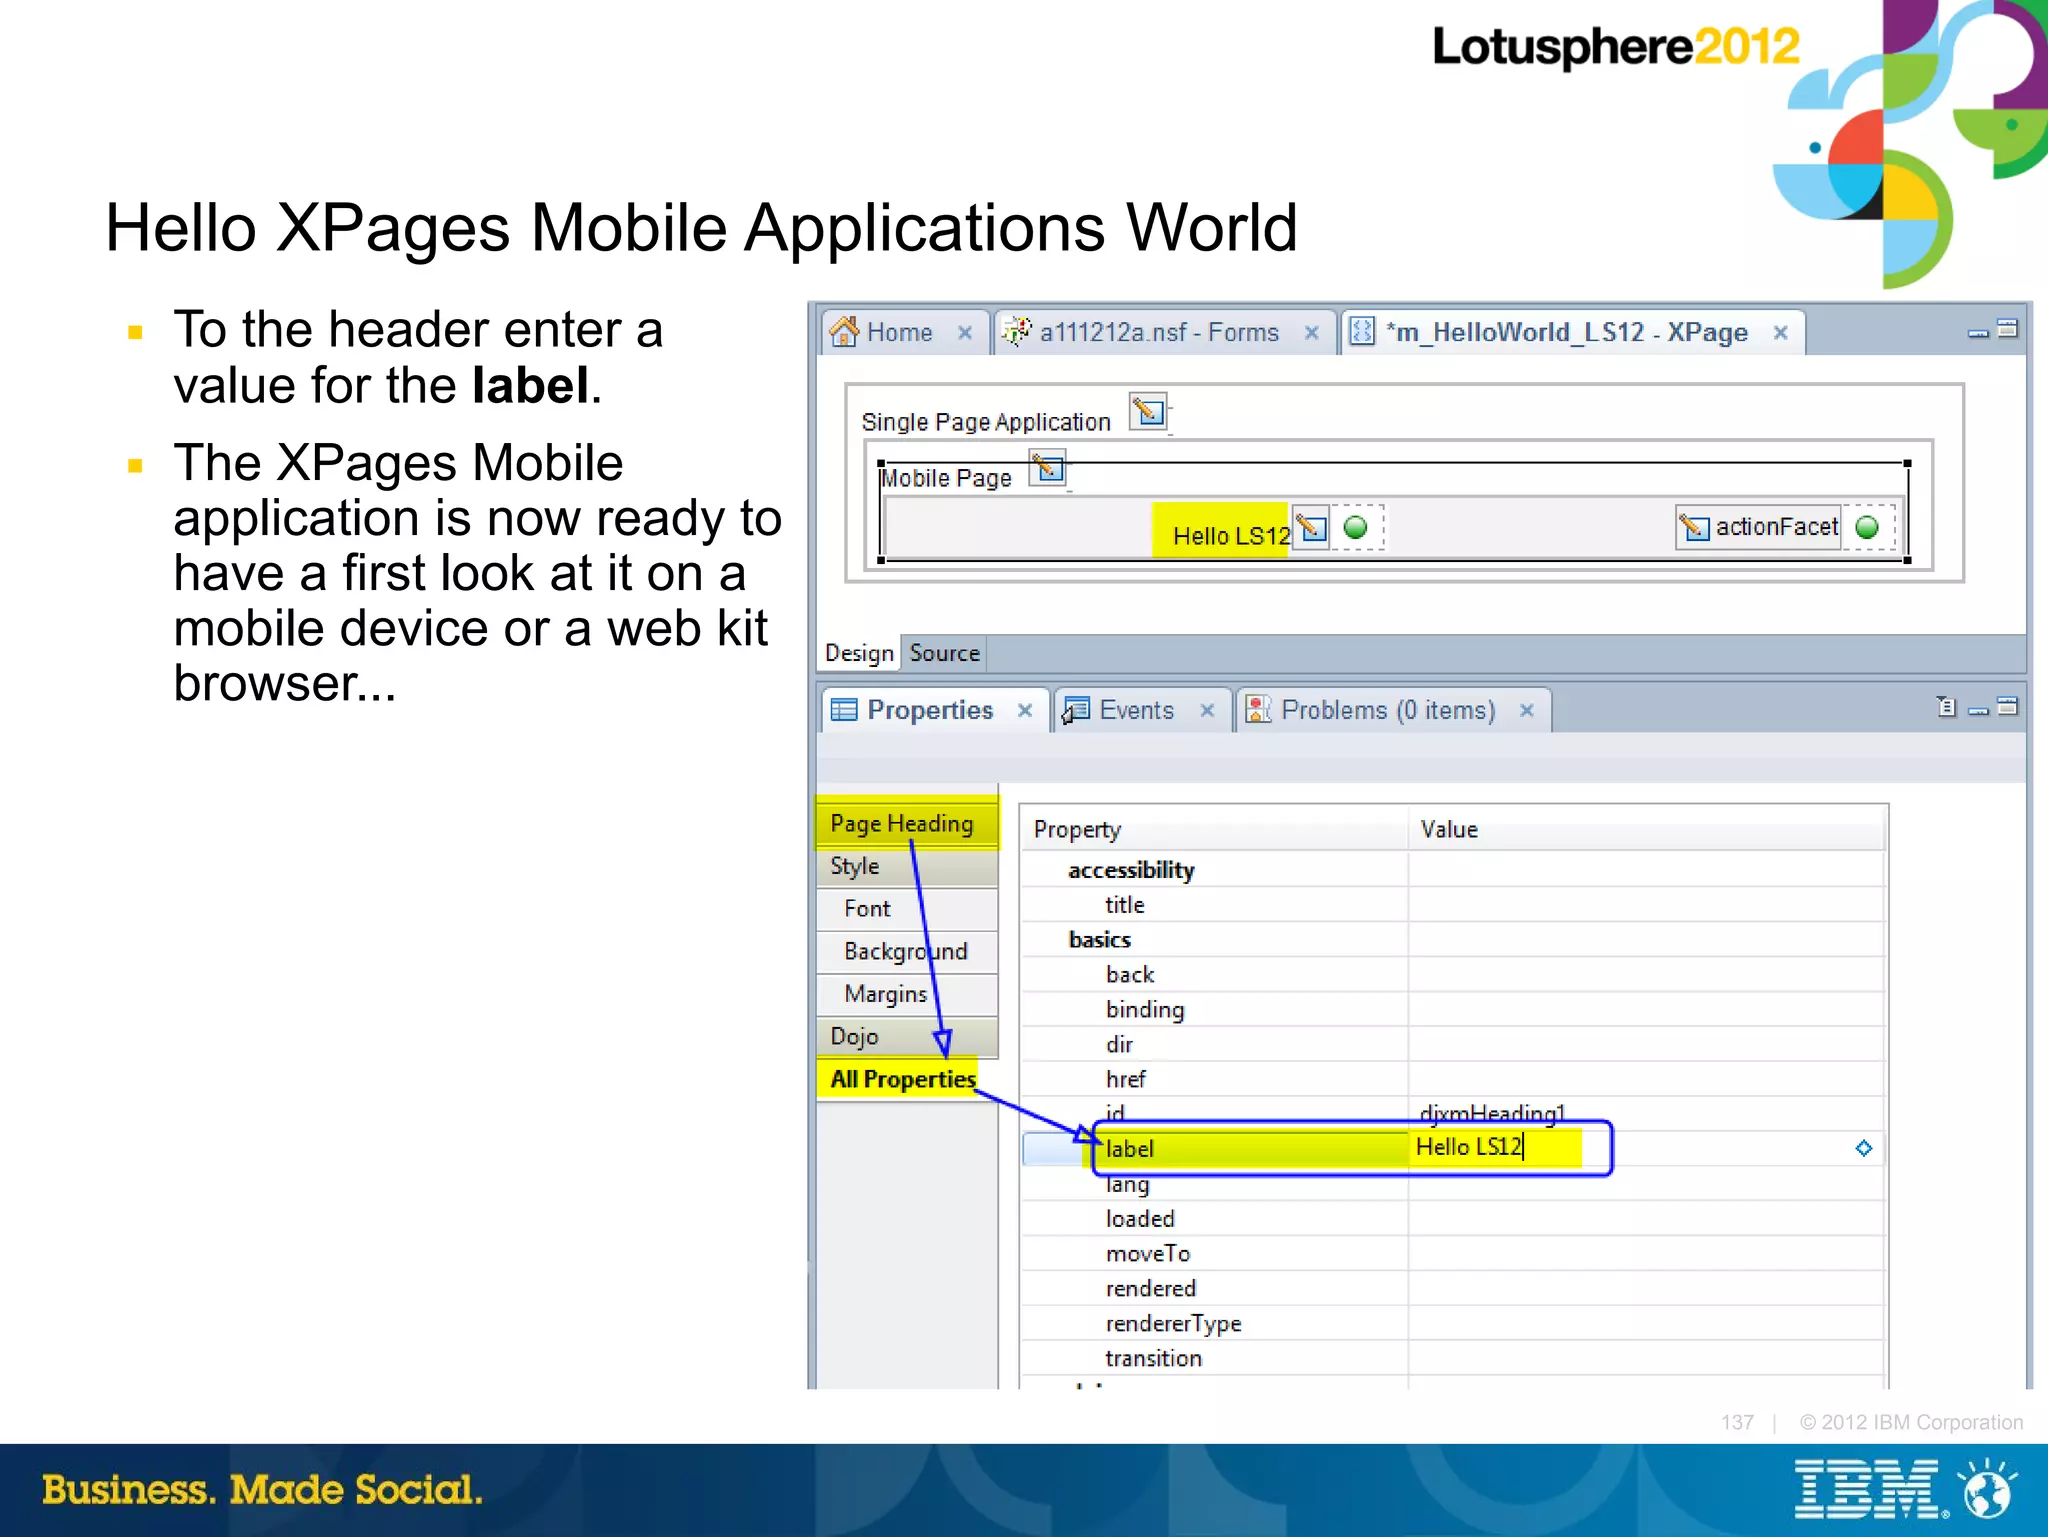Collapse the basics property group
Viewport: 2048px width, 1537px height.
(x=1099, y=940)
